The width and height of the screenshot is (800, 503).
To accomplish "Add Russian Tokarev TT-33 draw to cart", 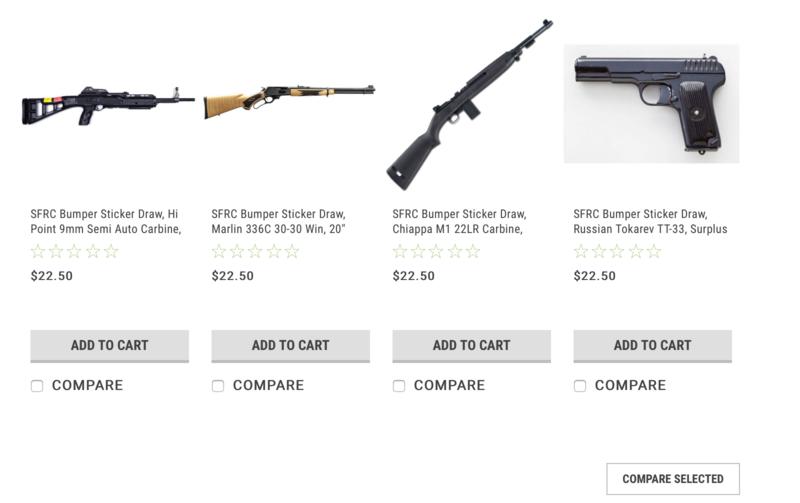I will tap(653, 346).
